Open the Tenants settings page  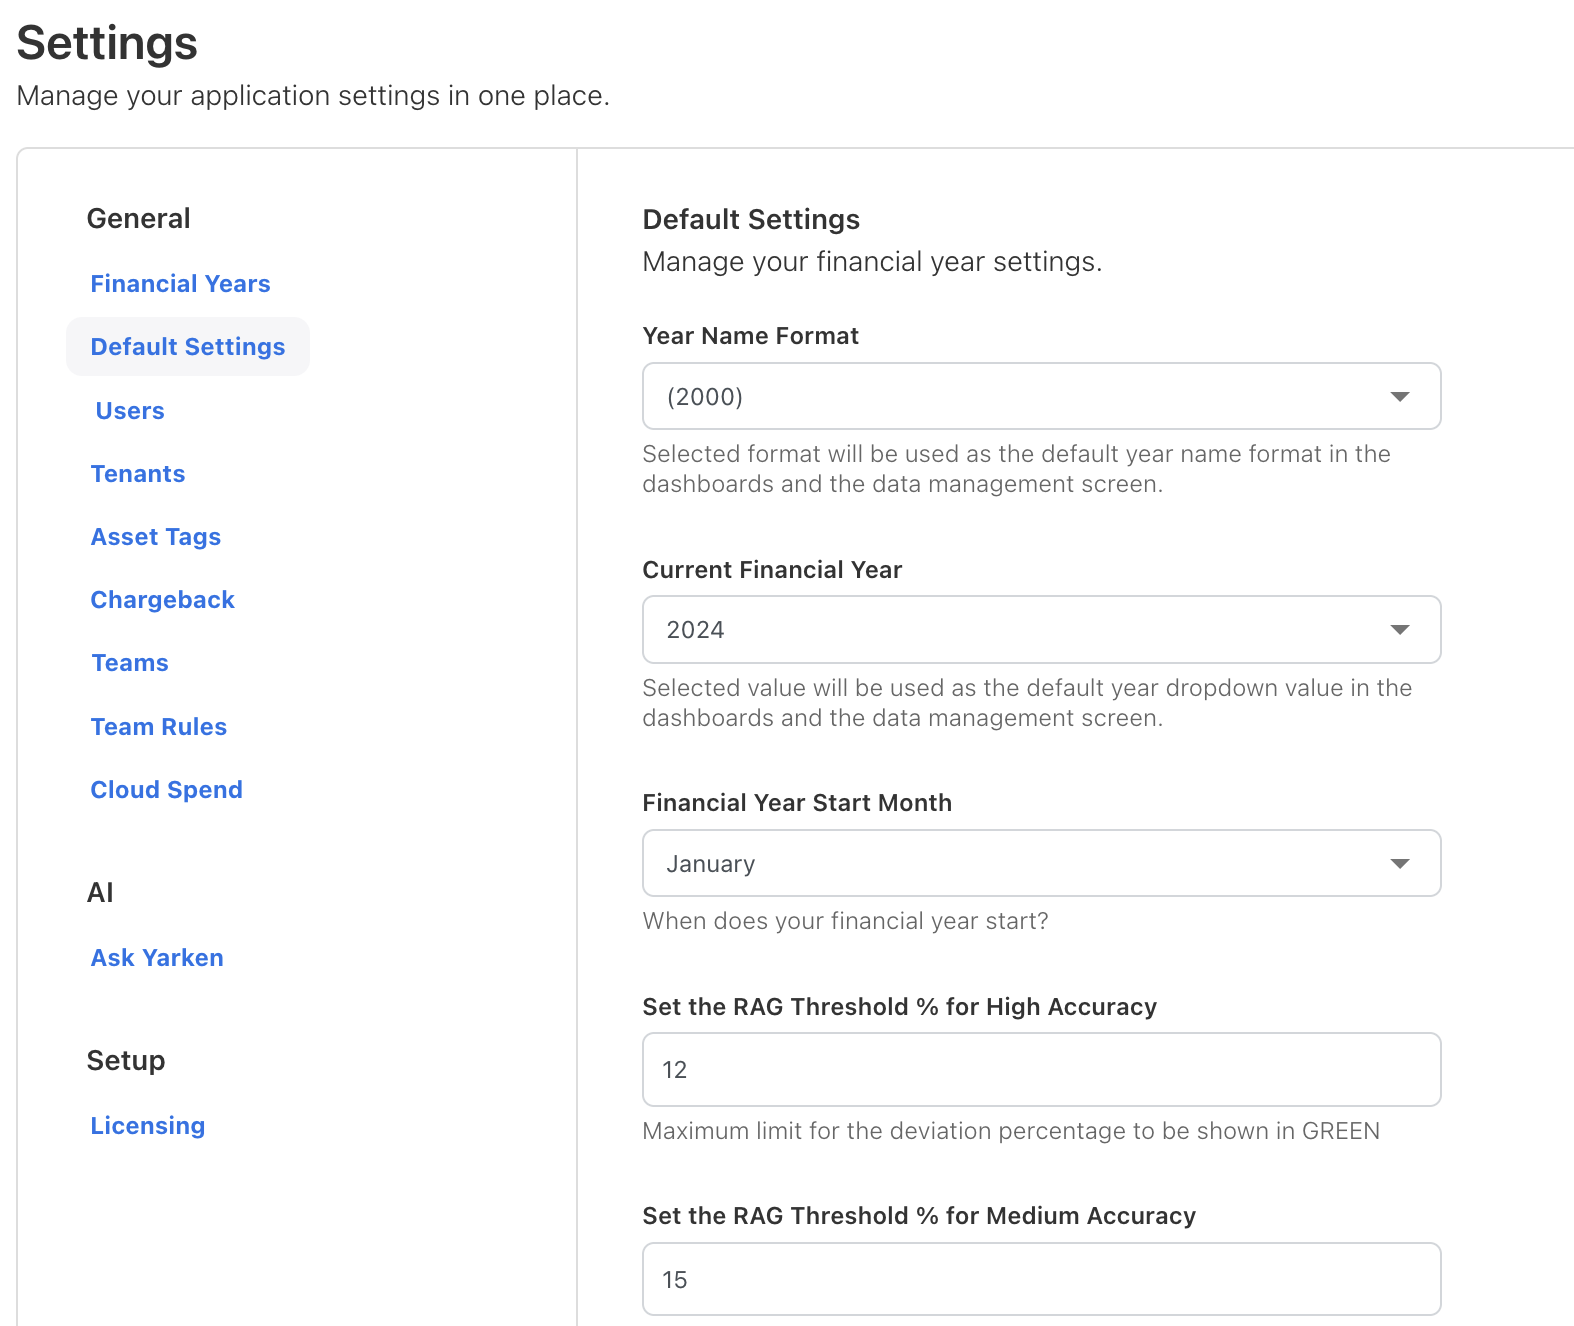coord(138,474)
